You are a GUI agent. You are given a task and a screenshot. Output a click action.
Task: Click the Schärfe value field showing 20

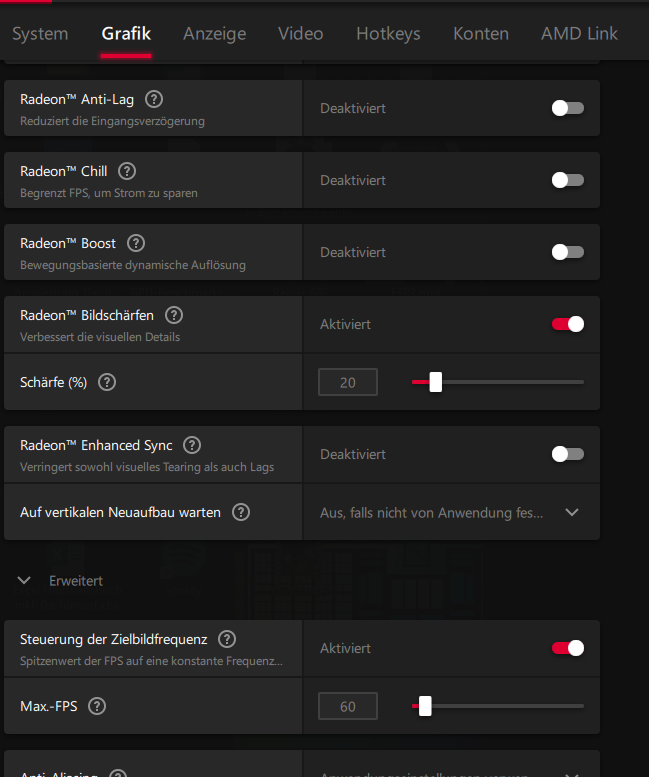coord(348,382)
